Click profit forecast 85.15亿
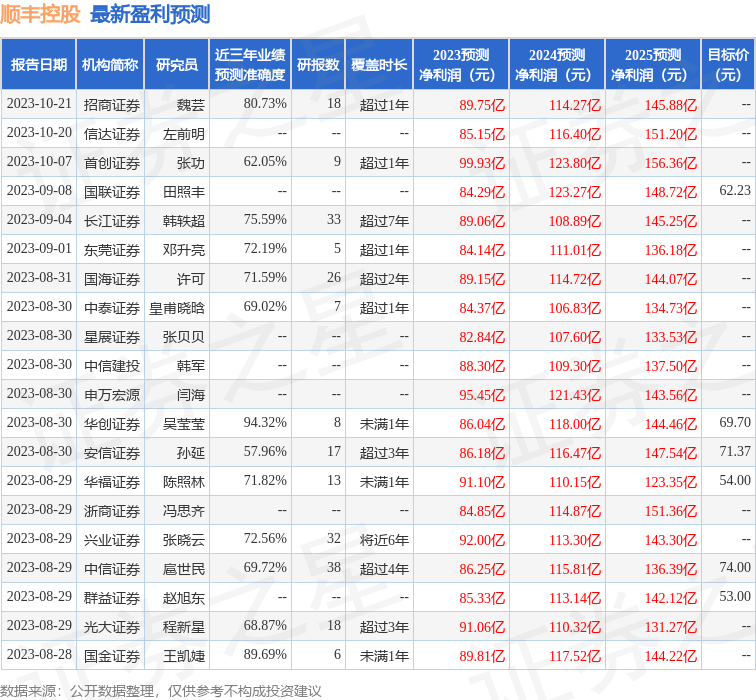This screenshot has height=700, width=756. tap(482, 134)
